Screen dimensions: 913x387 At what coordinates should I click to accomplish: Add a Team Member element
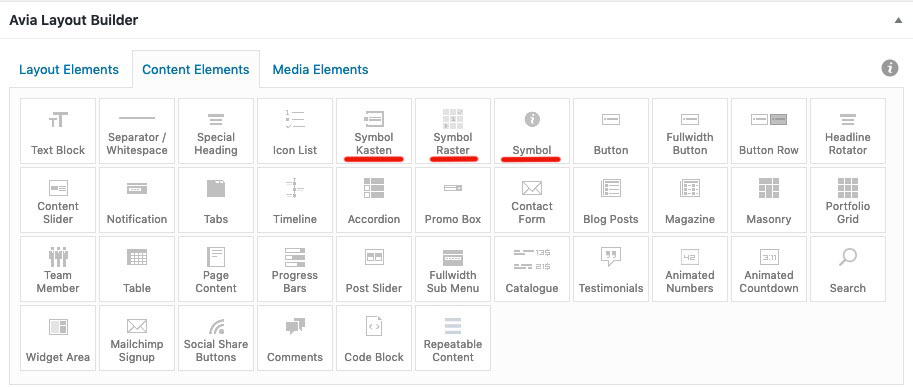coord(58,269)
